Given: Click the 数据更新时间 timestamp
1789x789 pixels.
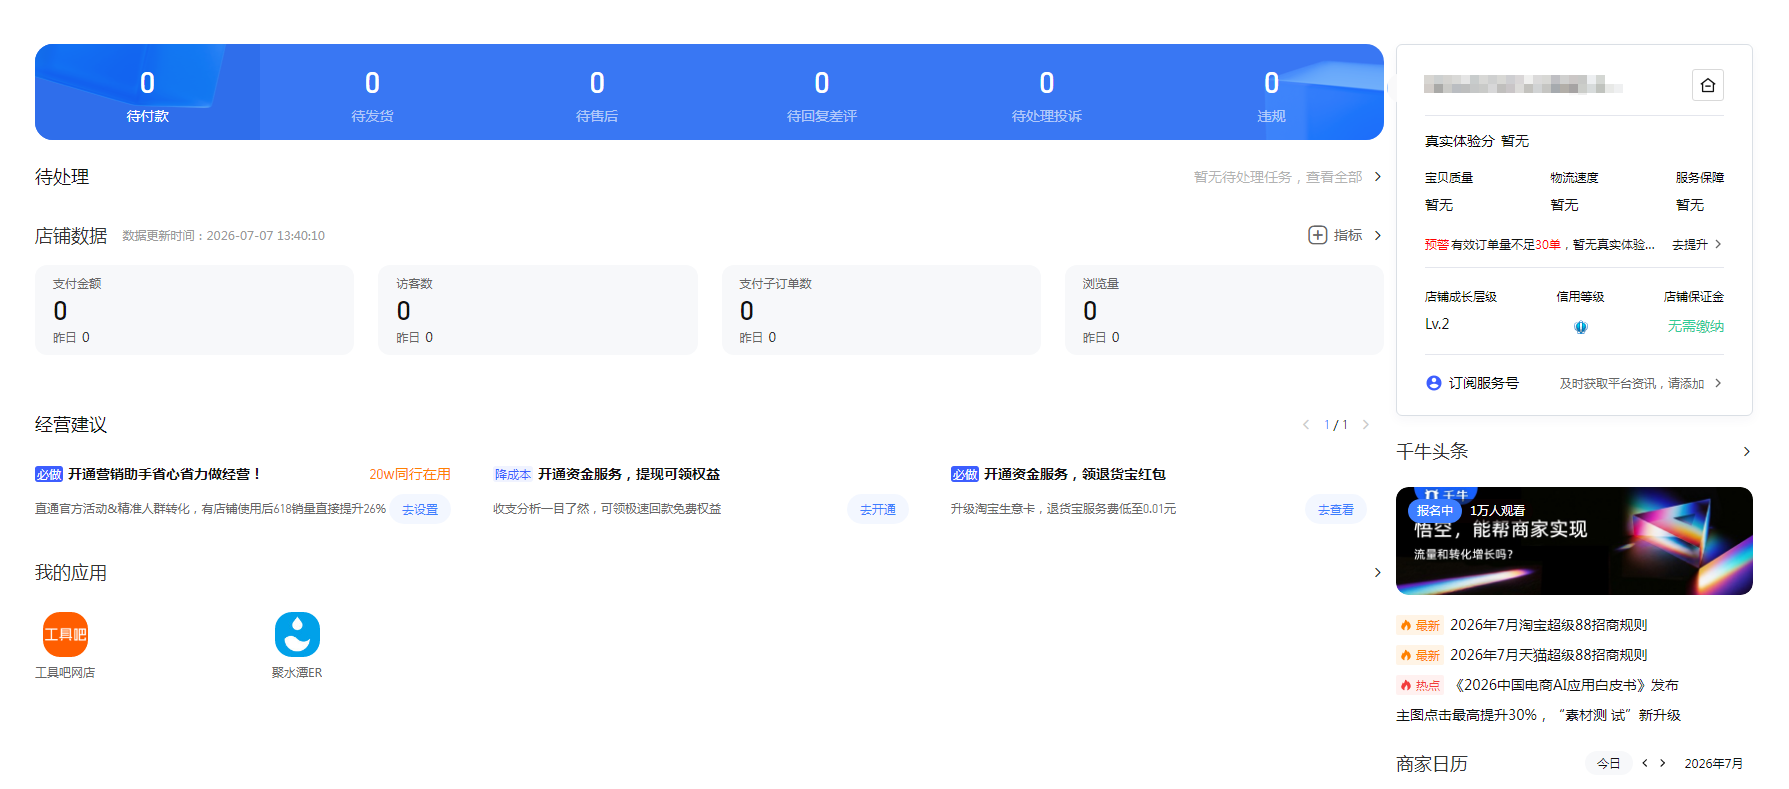Looking at the screenshot, I should coord(223,236).
